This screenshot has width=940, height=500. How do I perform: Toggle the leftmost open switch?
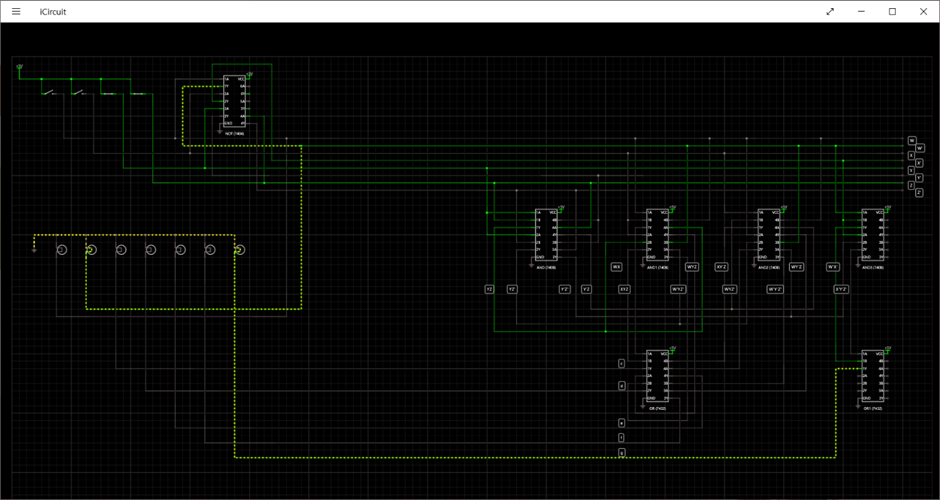pos(49,93)
